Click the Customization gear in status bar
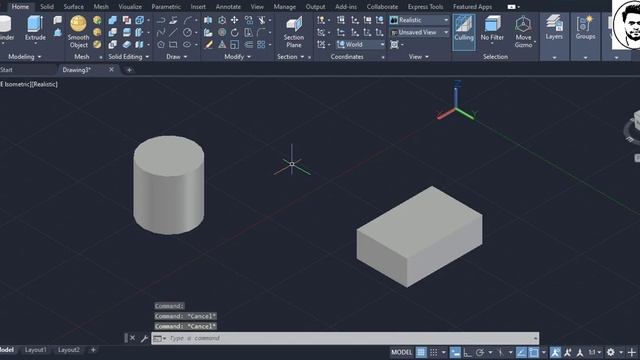 click(611, 352)
